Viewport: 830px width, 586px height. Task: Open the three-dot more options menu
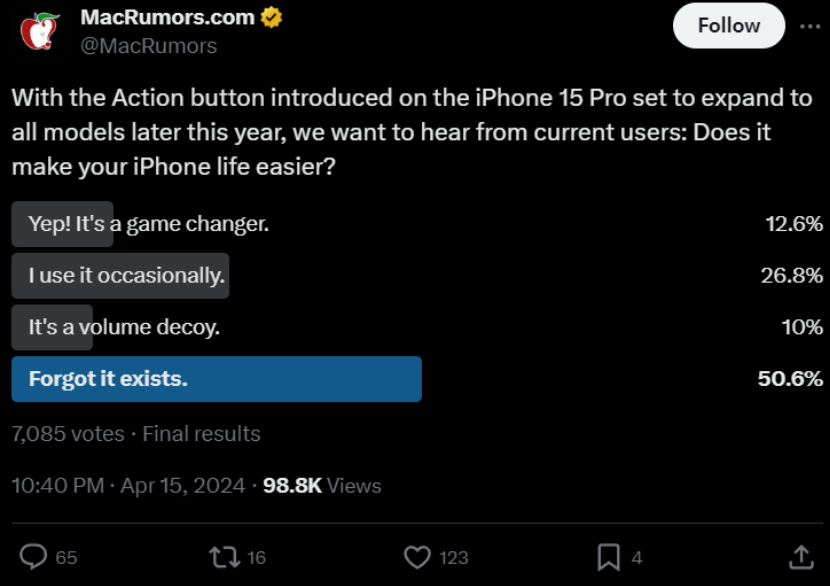809,26
